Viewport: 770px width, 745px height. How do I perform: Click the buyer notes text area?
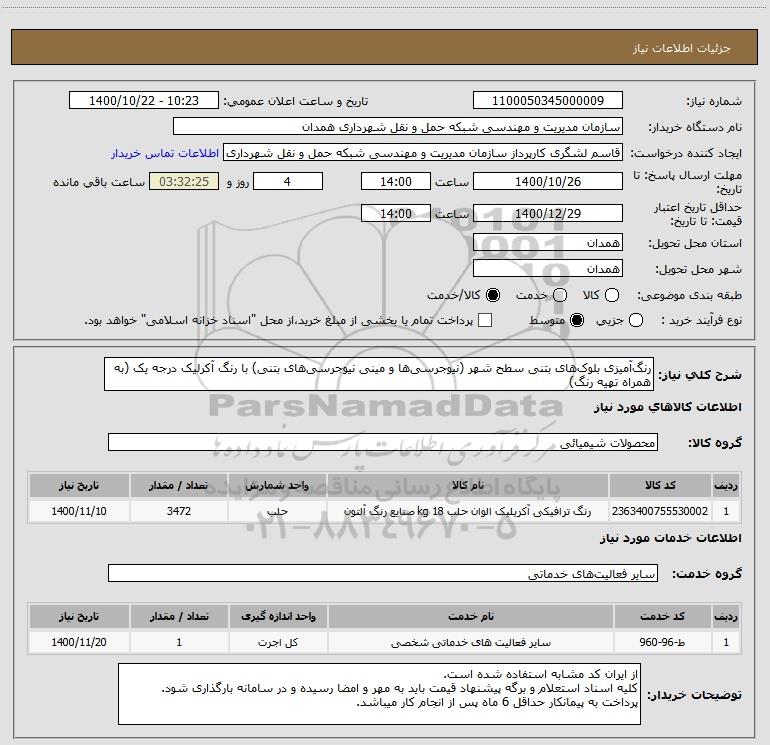point(380,693)
